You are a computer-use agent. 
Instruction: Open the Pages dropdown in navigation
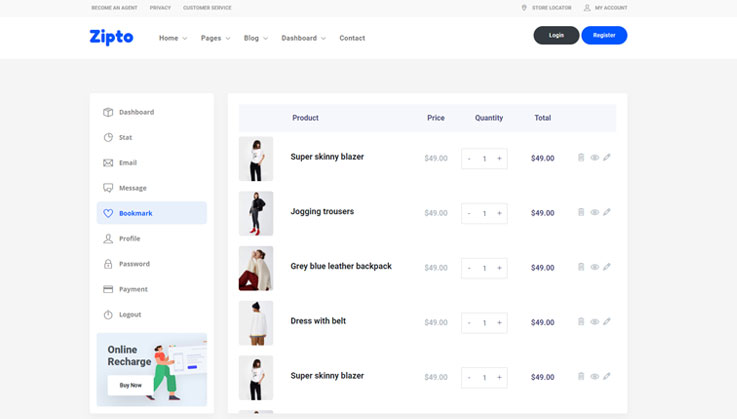(215, 38)
